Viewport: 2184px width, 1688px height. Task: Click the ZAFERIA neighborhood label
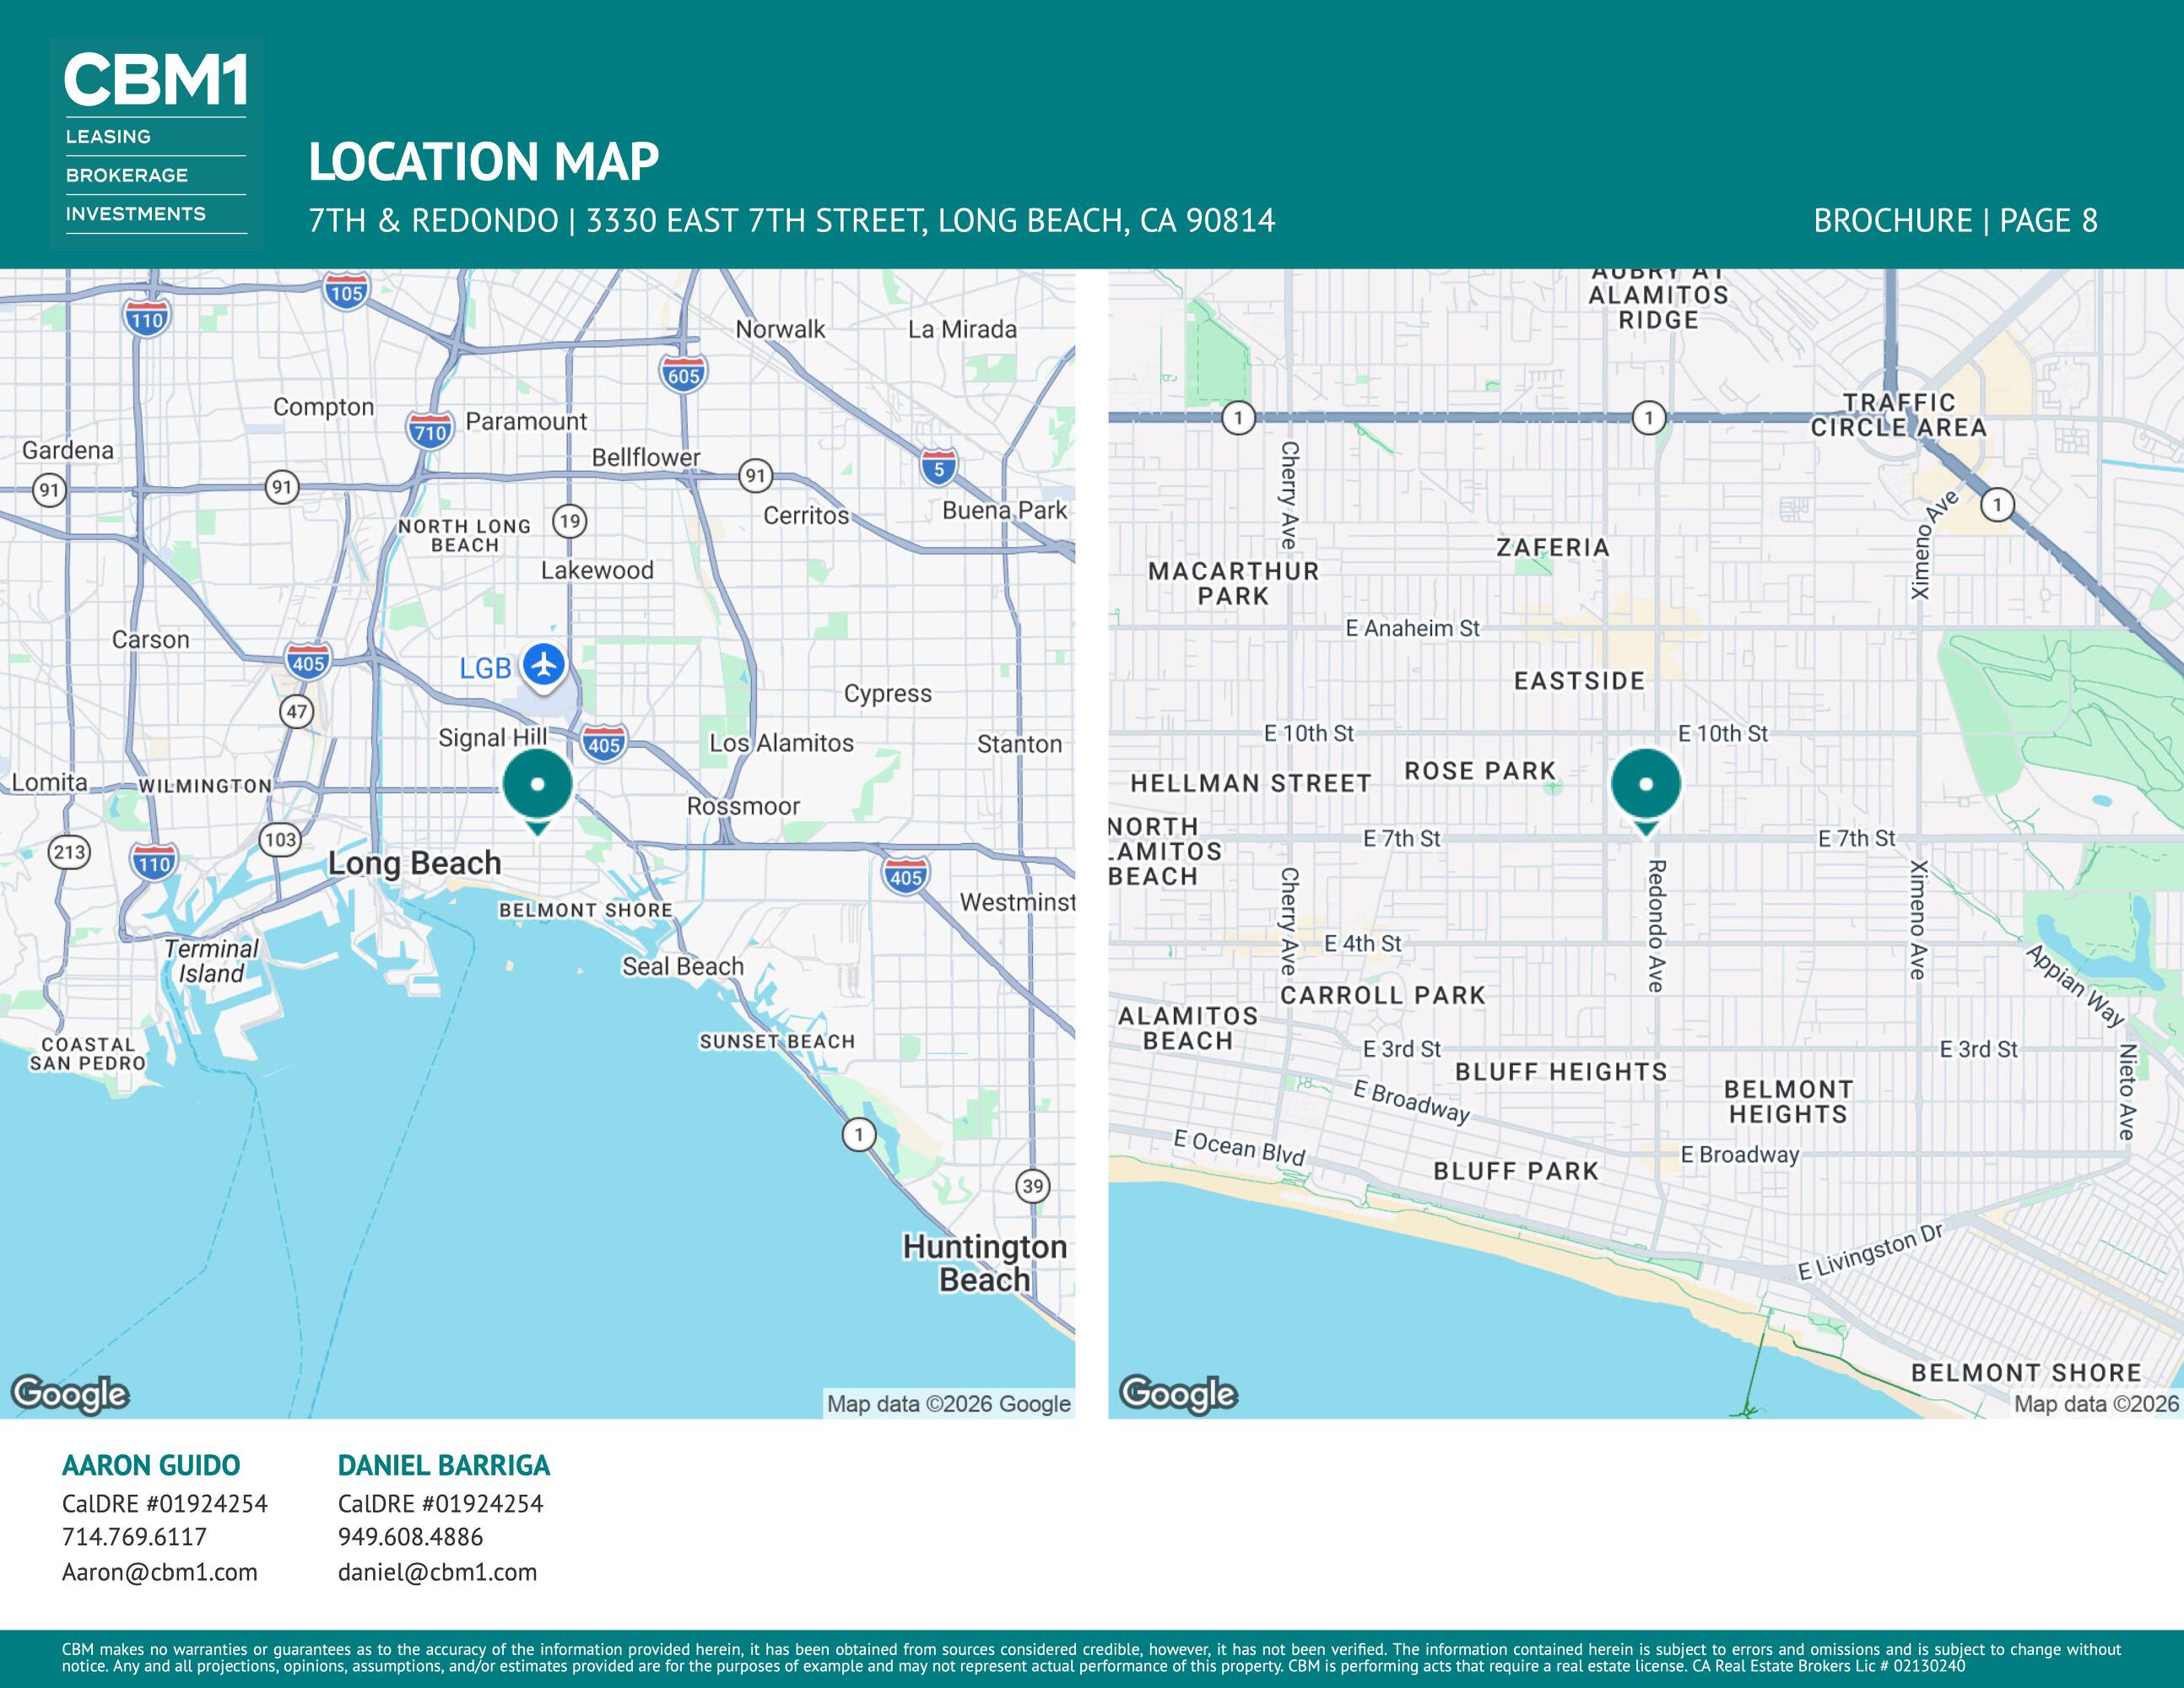pos(1553,547)
